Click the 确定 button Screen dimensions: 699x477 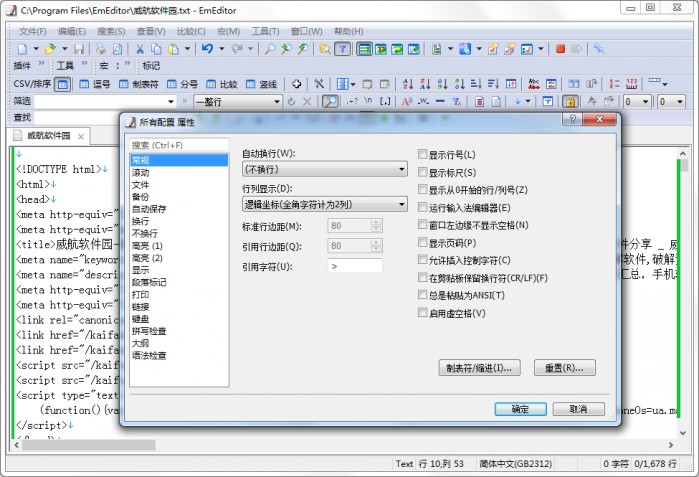(x=520, y=409)
